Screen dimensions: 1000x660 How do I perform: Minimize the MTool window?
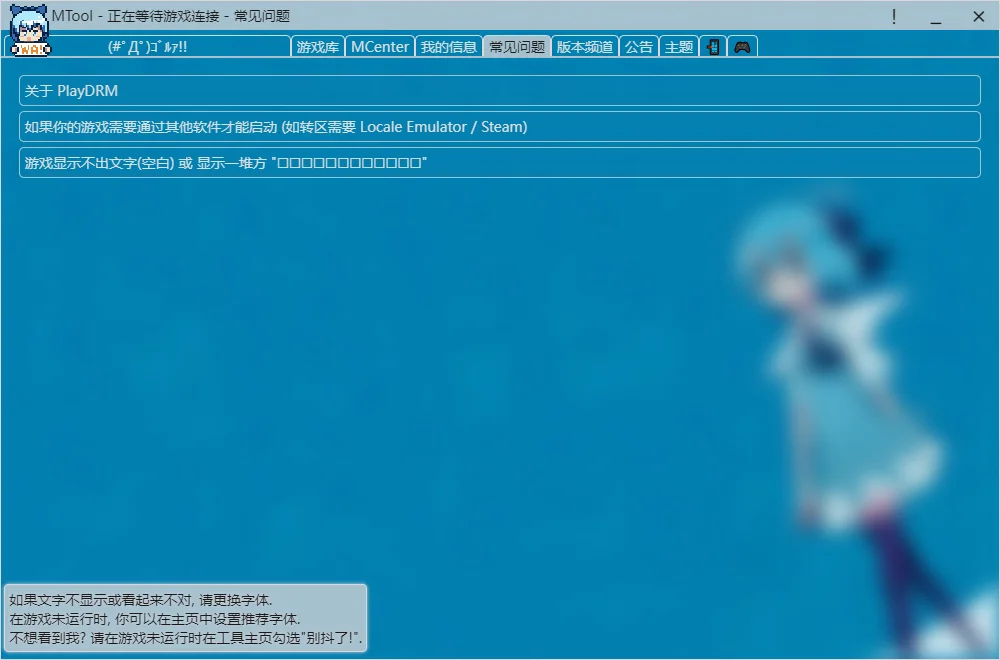pos(936,17)
